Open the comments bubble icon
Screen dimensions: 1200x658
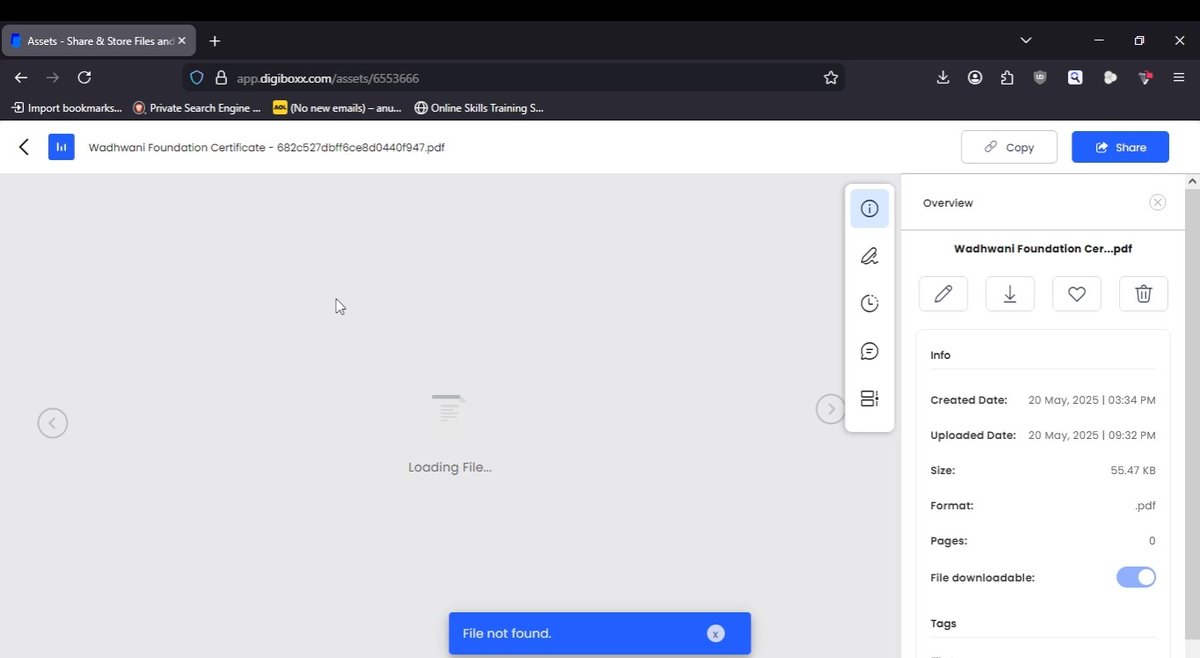point(869,351)
